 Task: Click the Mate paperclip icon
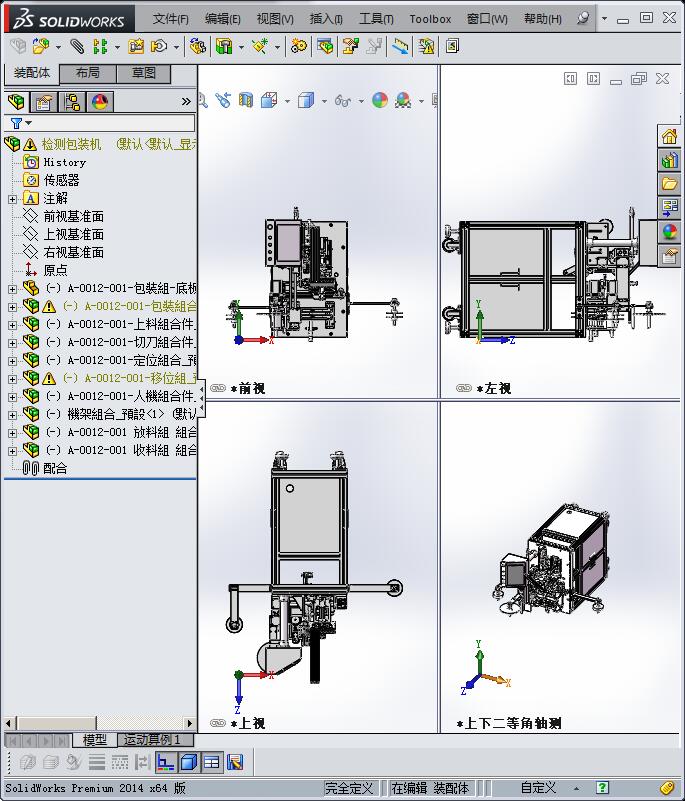point(77,46)
